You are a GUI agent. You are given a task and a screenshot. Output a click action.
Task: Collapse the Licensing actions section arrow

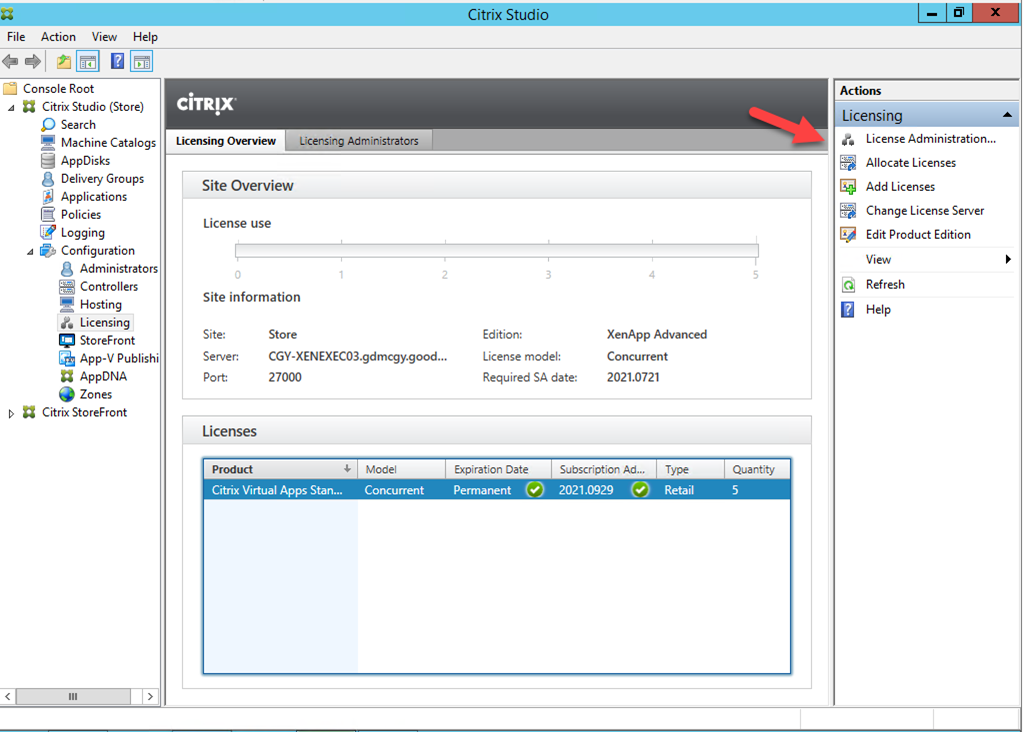click(1007, 115)
